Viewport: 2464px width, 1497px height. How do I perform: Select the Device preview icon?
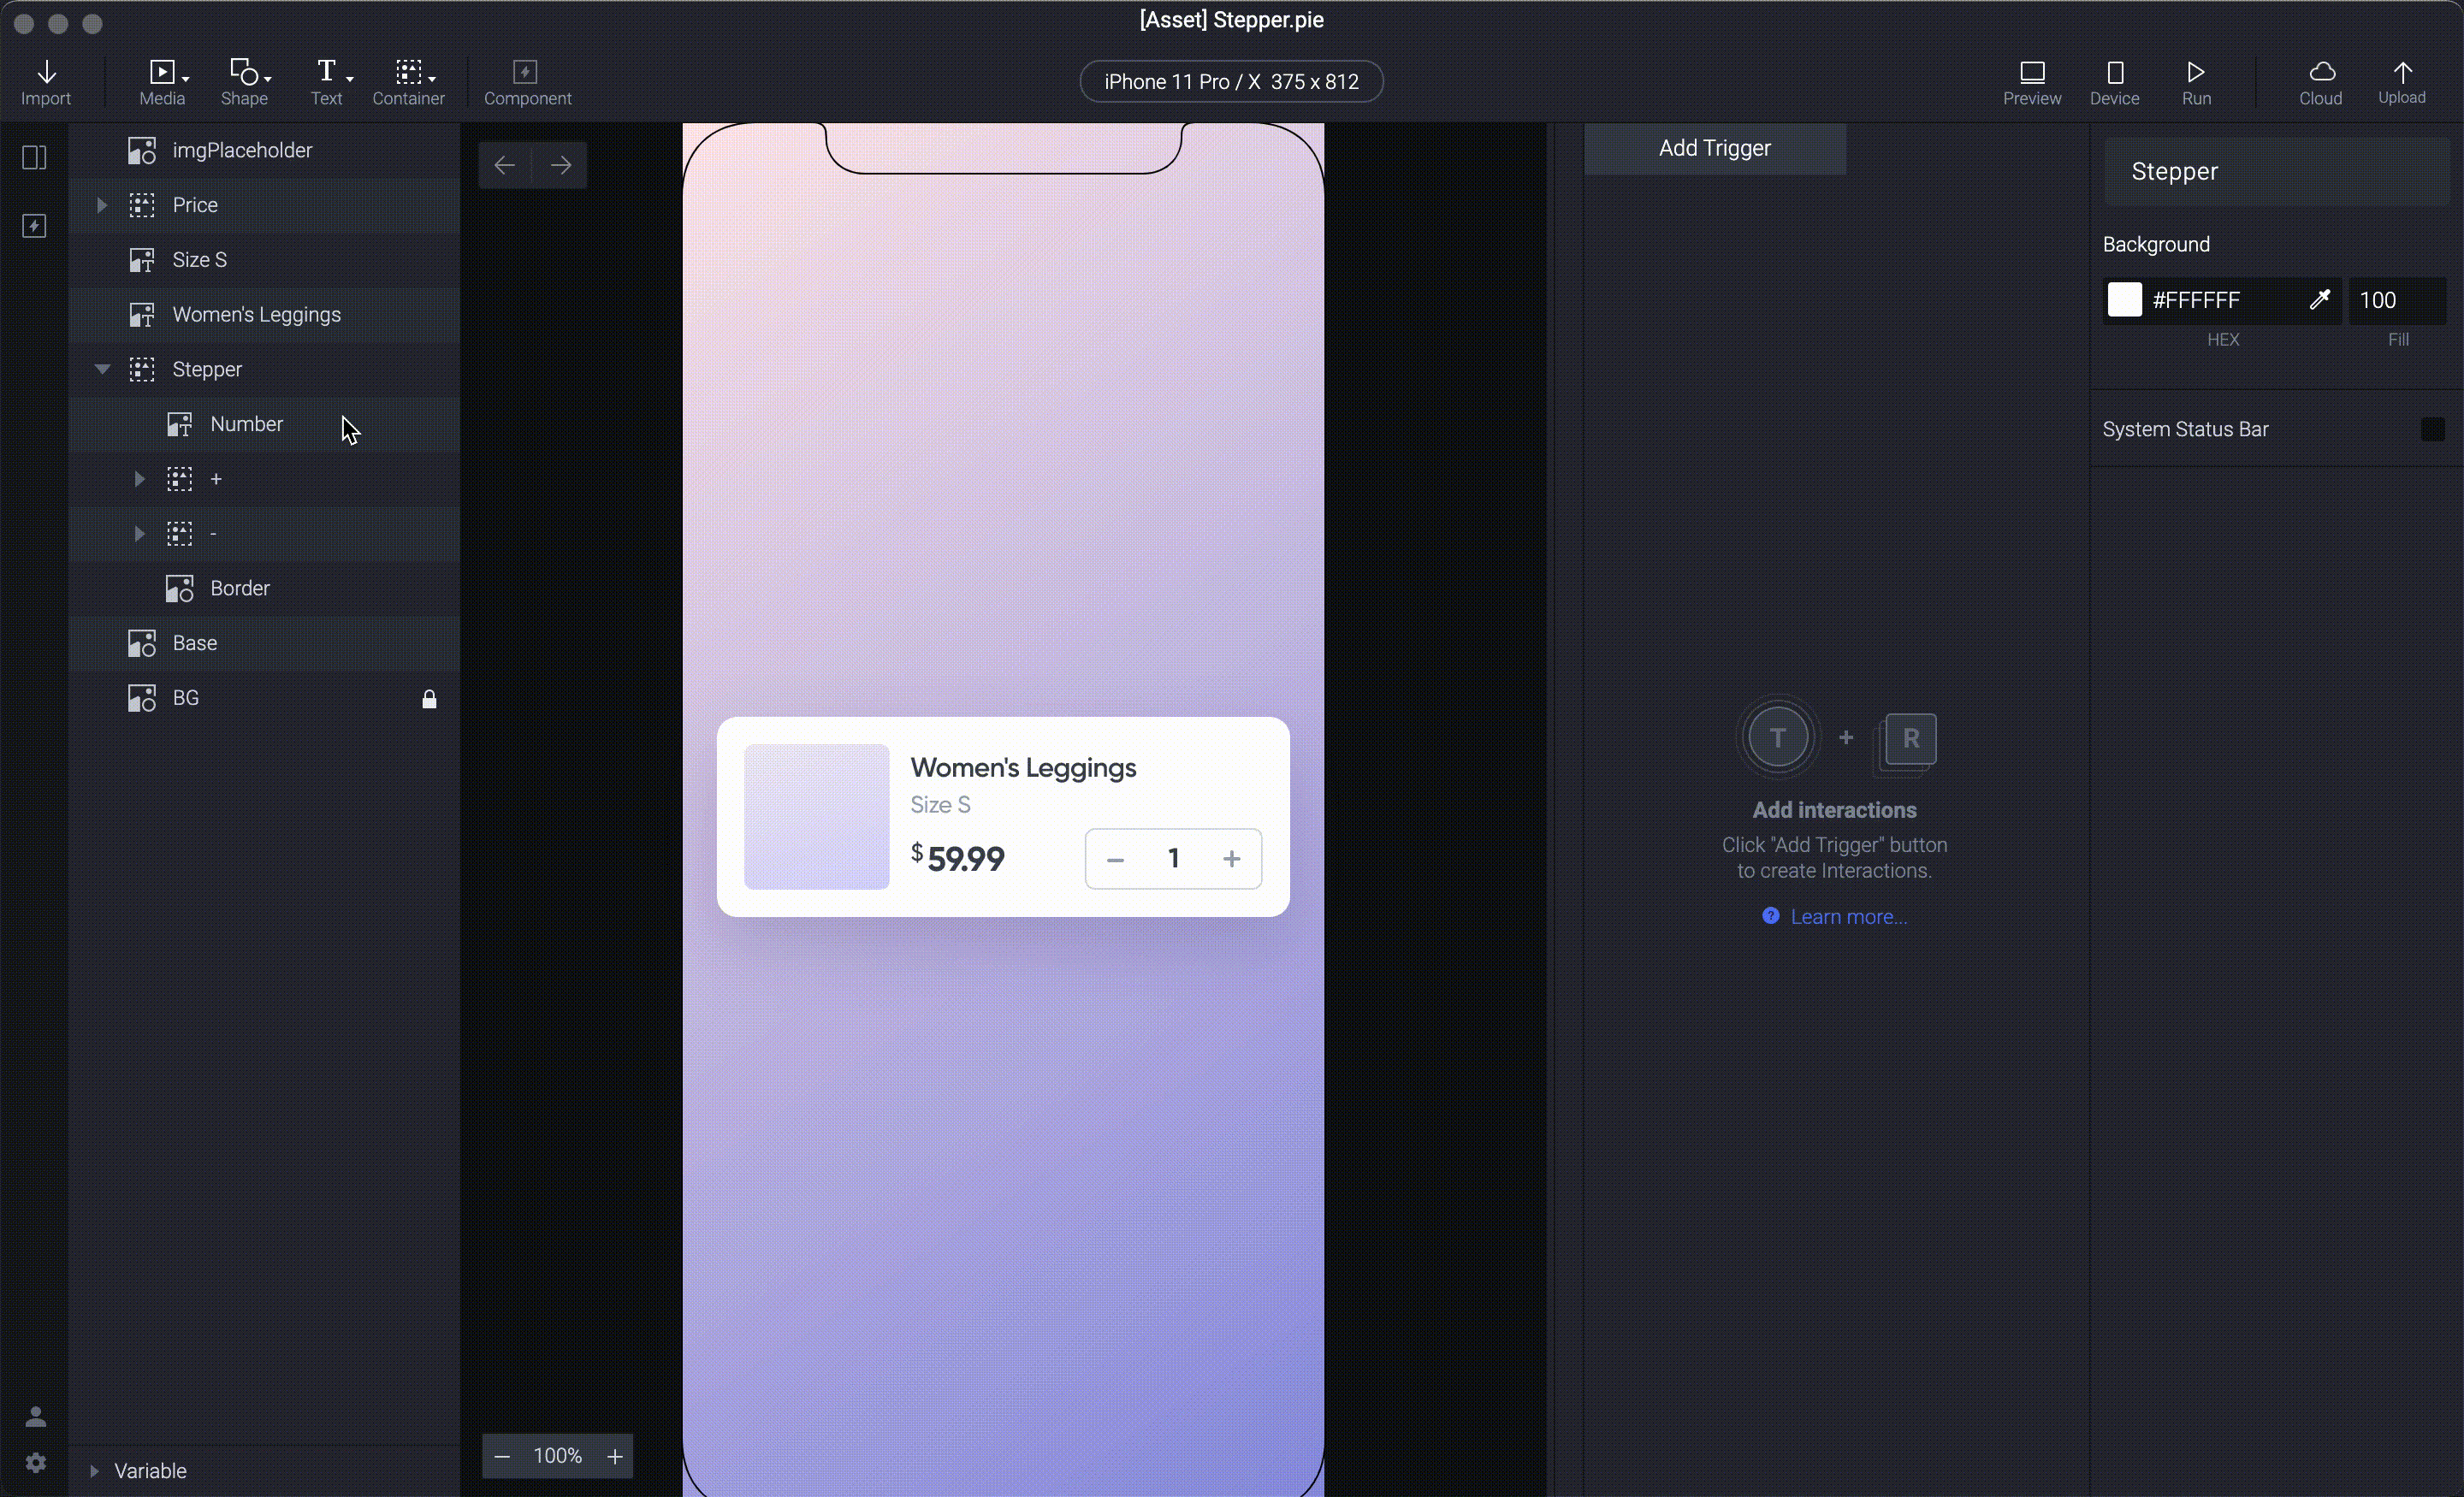2114,81
